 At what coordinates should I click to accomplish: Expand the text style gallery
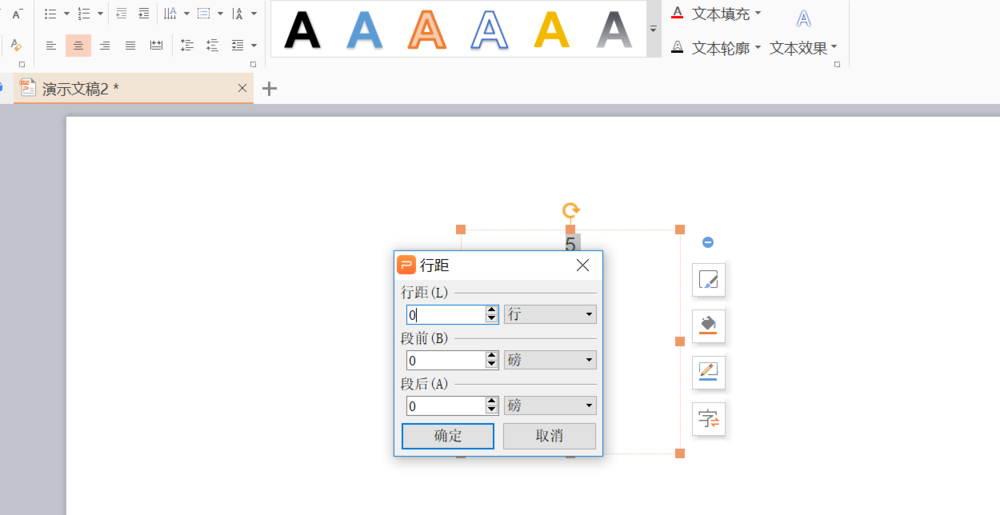point(653,29)
